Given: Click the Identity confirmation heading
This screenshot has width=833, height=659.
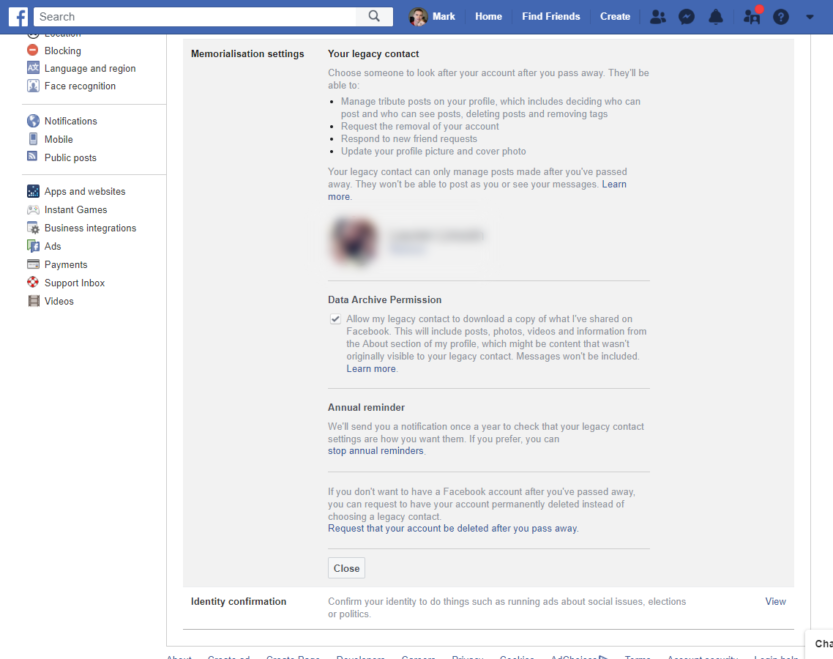Looking at the screenshot, I should point(239,601).
